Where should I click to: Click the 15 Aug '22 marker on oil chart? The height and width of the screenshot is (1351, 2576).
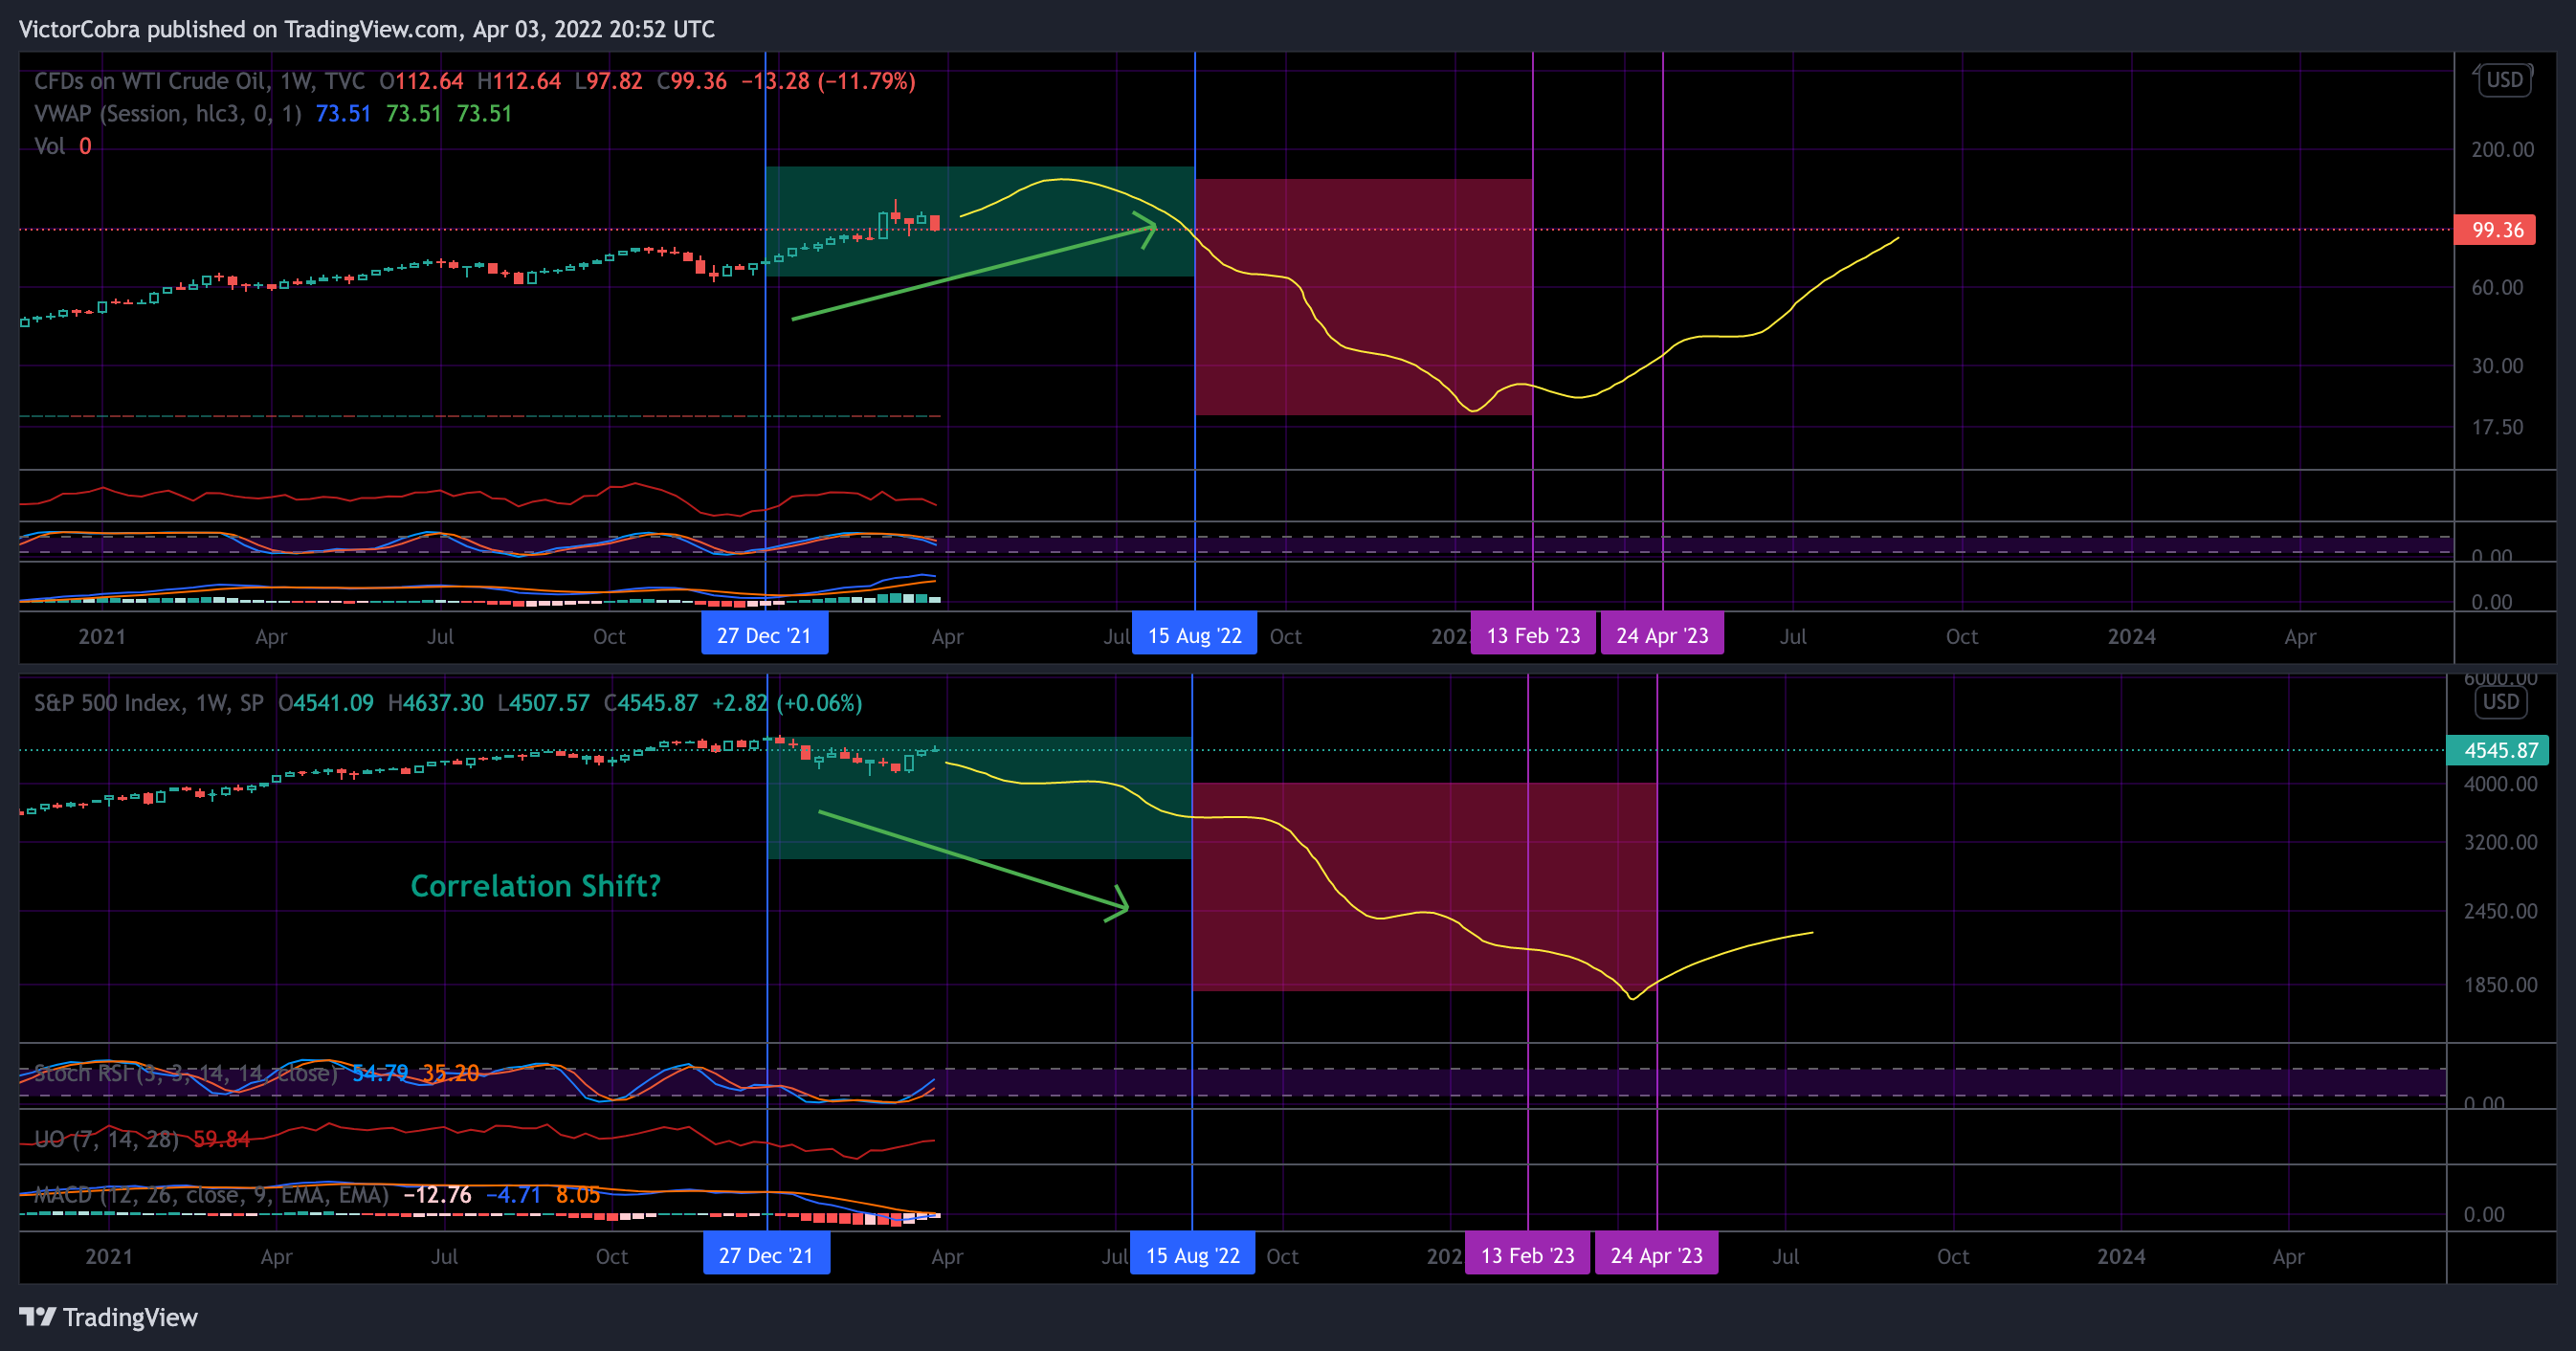pyautogui.click(x=1194, y=635)
